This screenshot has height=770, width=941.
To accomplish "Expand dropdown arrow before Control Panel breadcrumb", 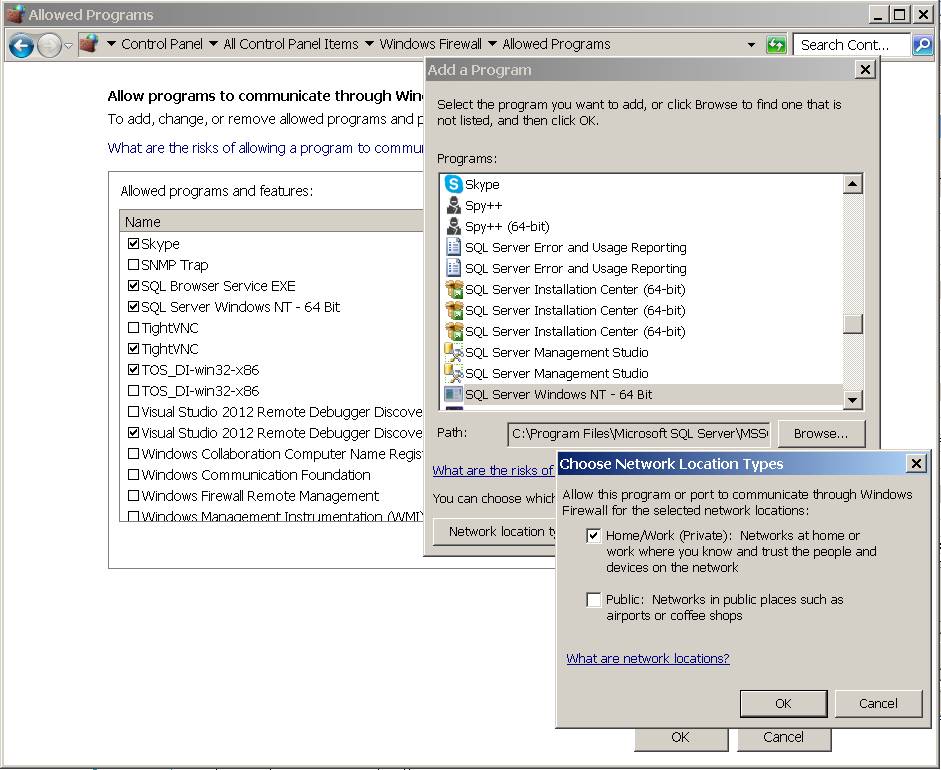I will (x=111, y=44).
